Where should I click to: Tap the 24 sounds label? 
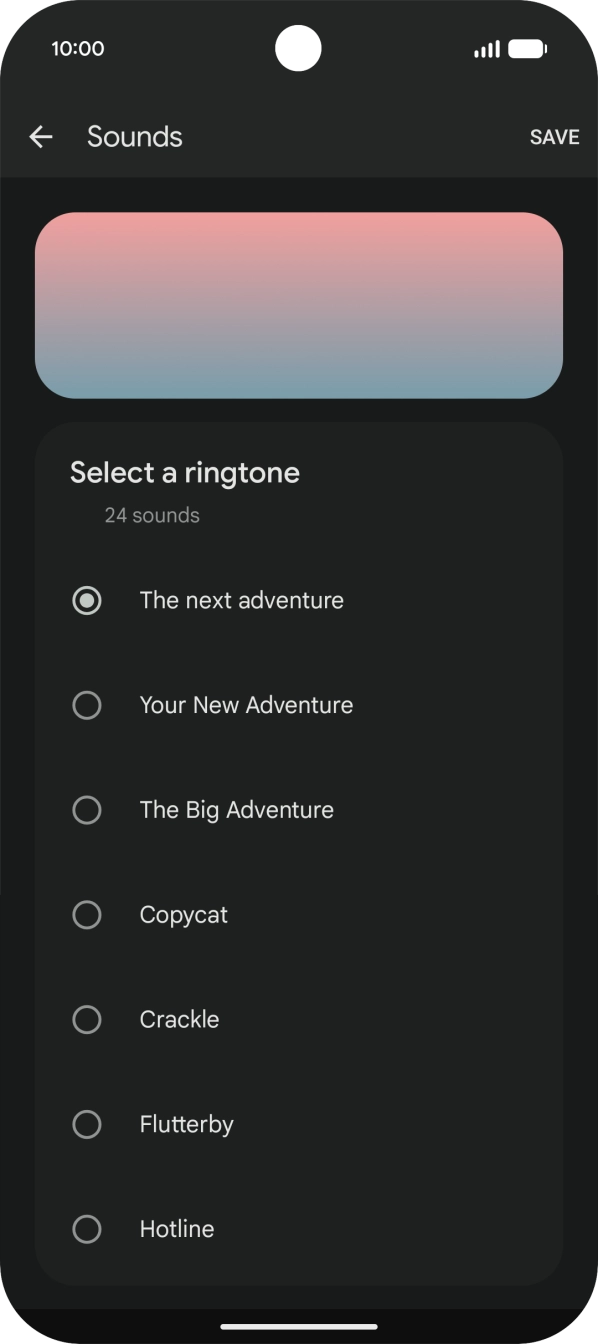click(151, 515)
